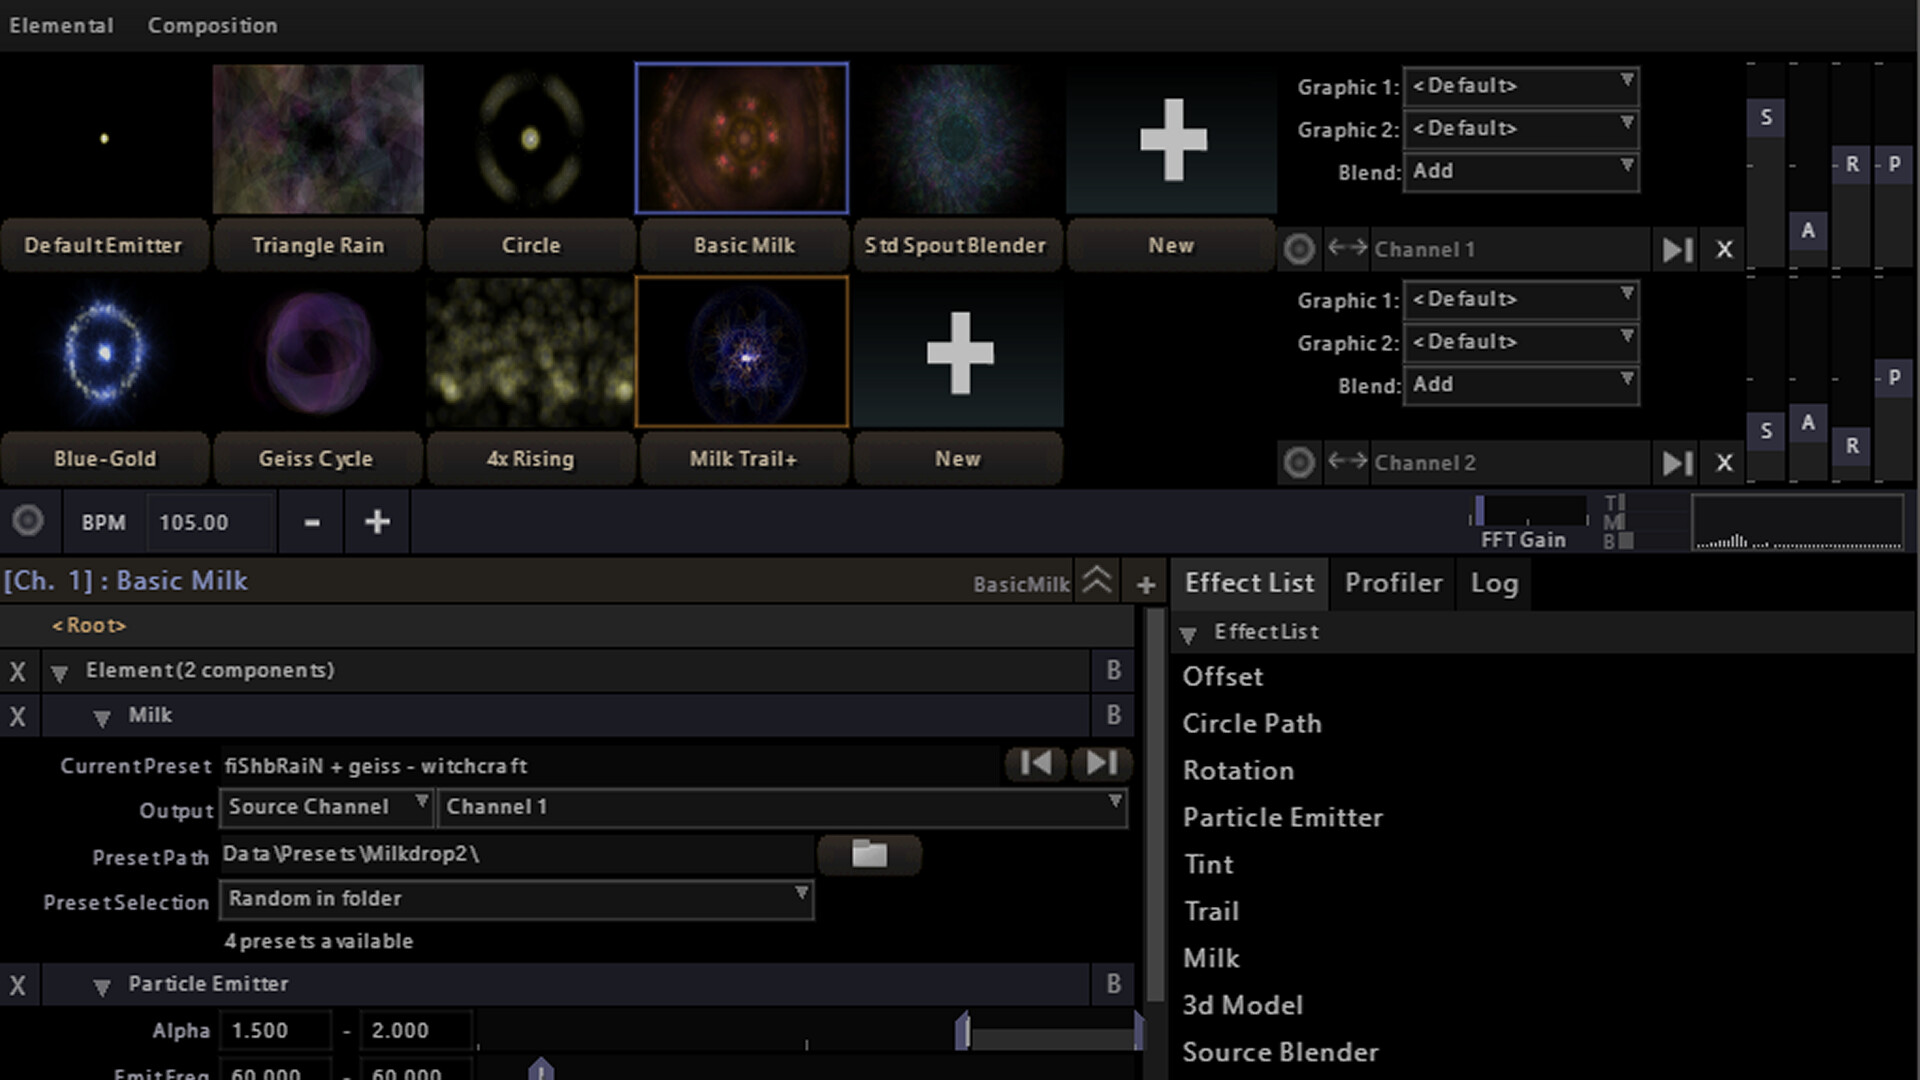Toggle the S button on Channel 1 strip

[x=1766, y=118]
